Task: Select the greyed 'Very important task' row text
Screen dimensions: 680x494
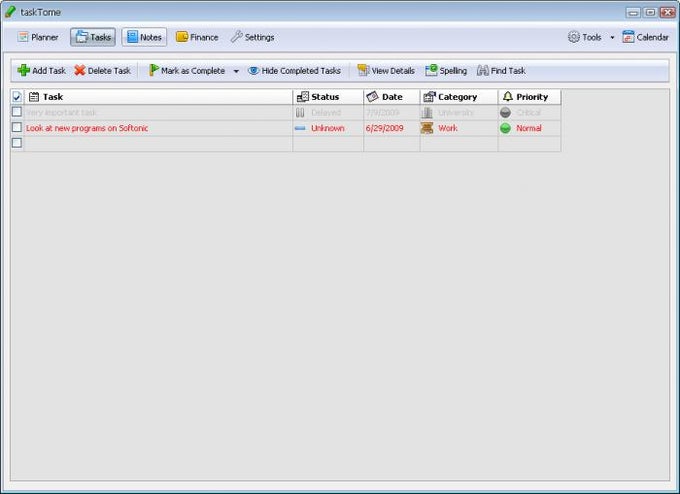Action: (x=61, y=112)
